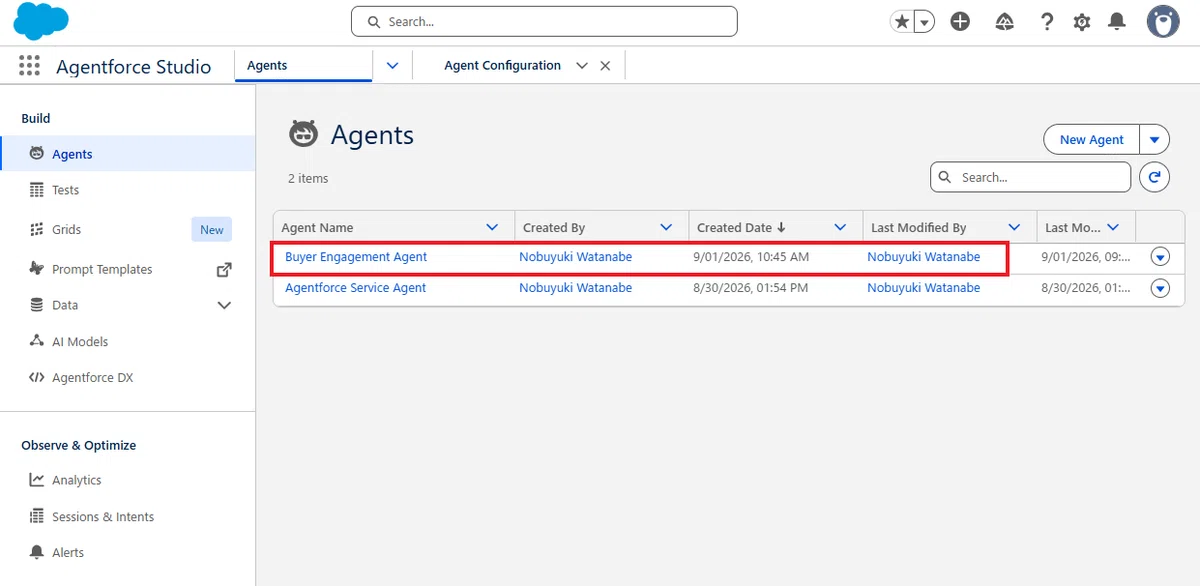Screen dimensions: 1200x586
Task: Open the user avatar profile menu
Action: coord(1162,21)
